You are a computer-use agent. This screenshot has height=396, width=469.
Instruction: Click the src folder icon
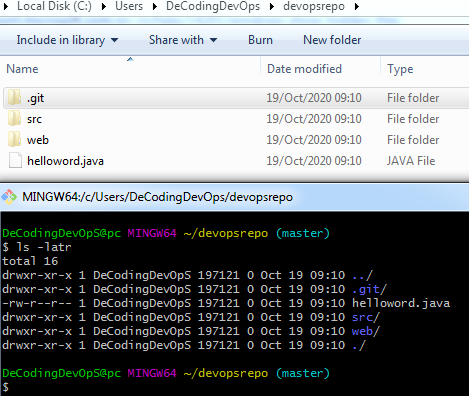[x=14, y=118]
